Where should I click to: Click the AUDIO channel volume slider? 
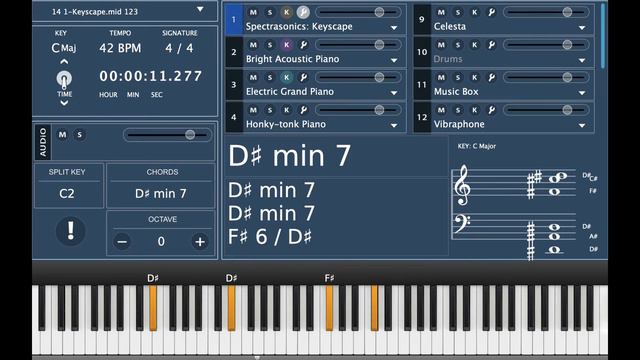click(x=167, y=135)
